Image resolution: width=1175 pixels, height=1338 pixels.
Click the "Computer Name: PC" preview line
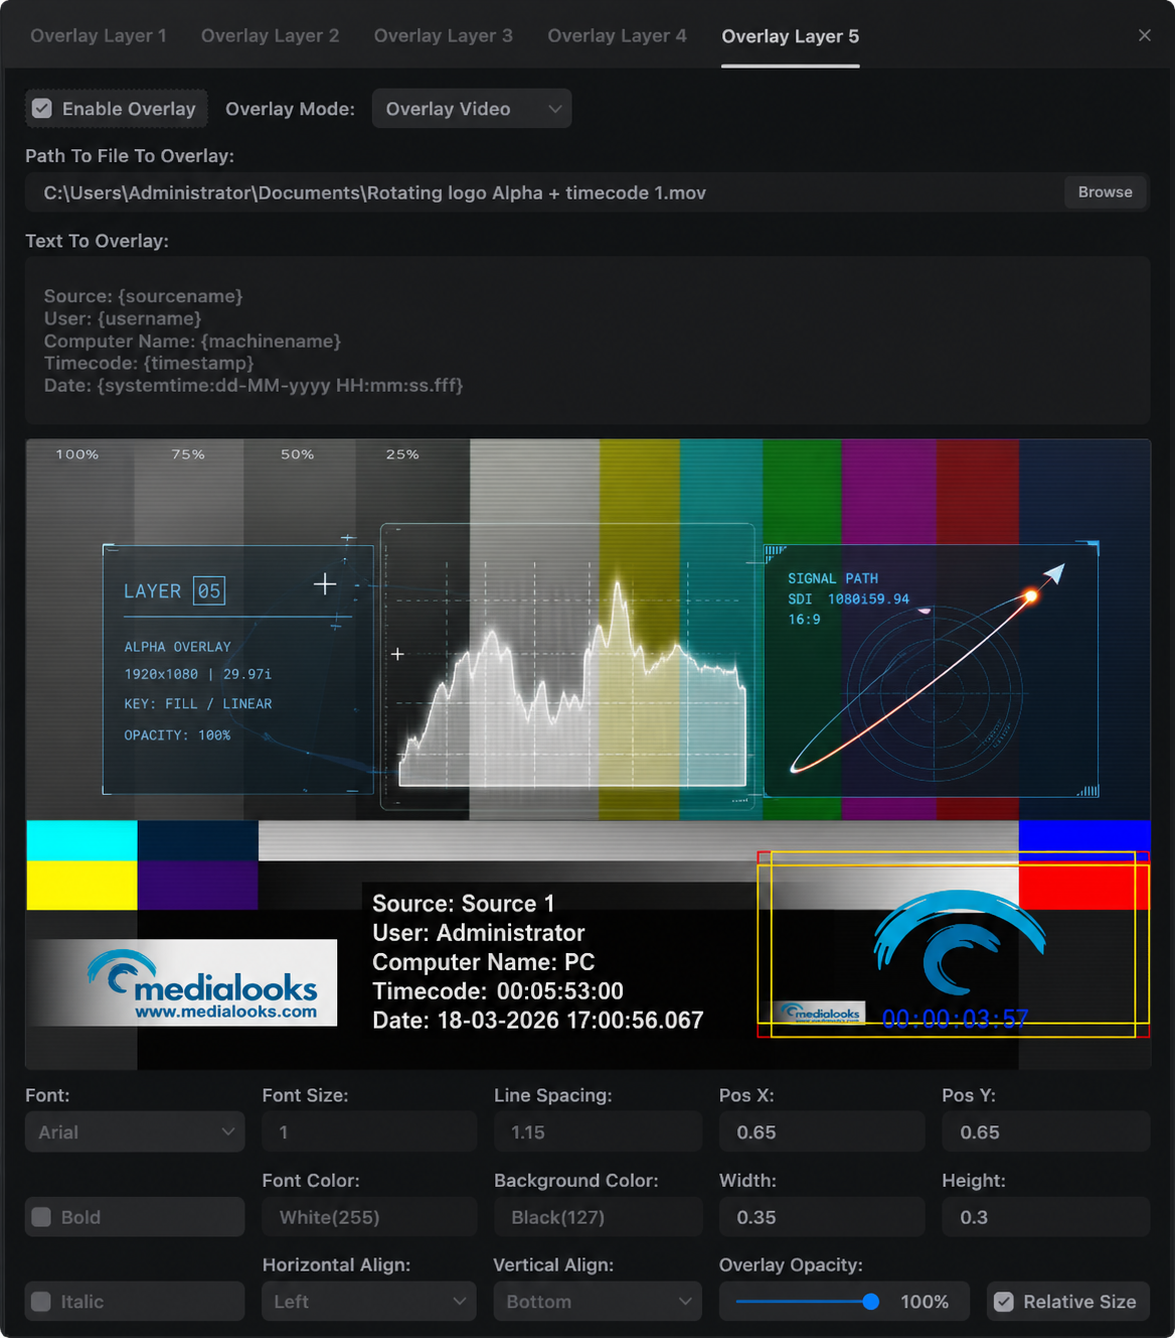click(483, 962)
